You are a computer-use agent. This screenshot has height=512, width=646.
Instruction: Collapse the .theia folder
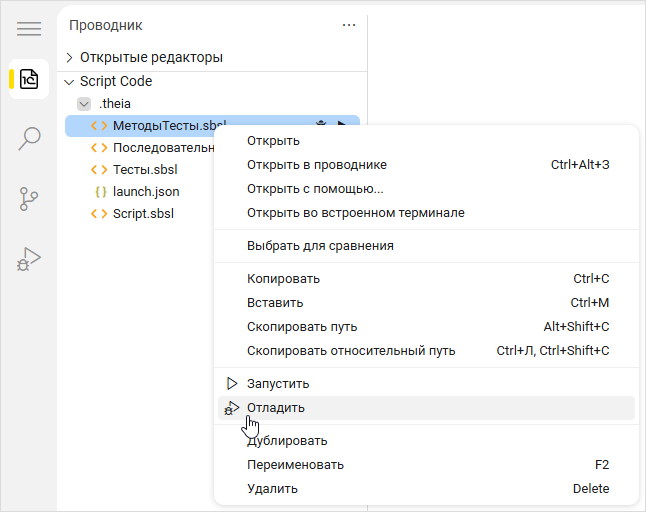coord(84,103)
